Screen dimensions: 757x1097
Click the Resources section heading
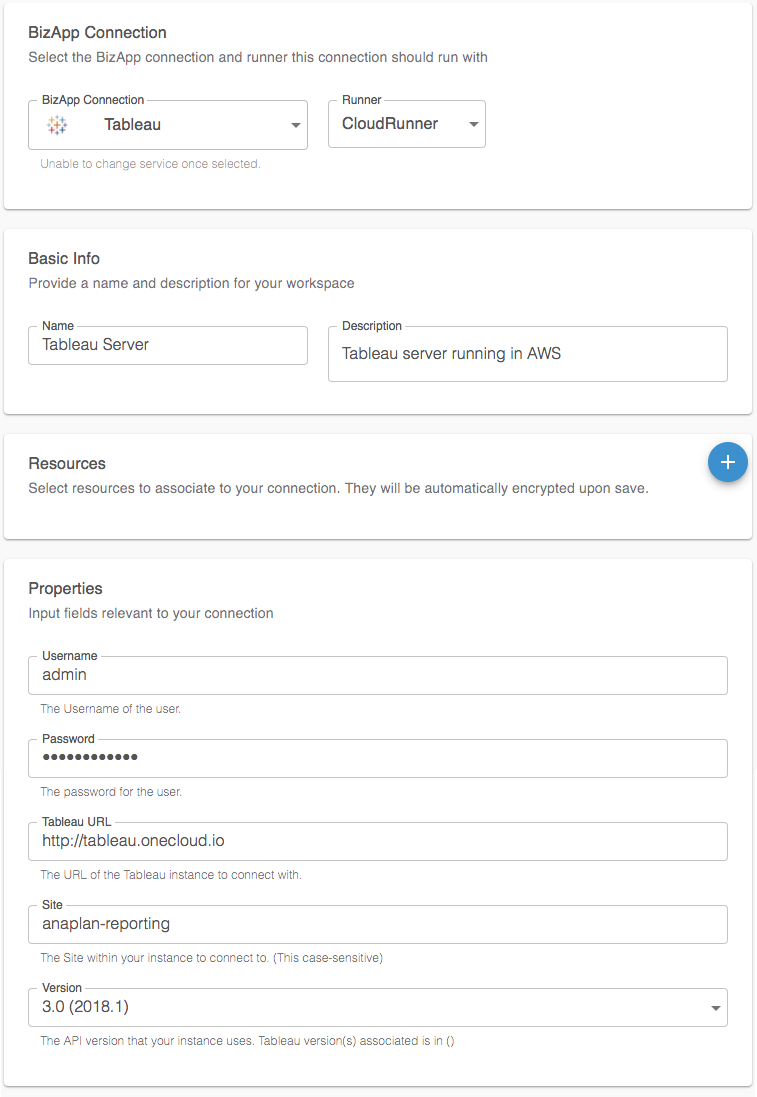pos(67,464)
